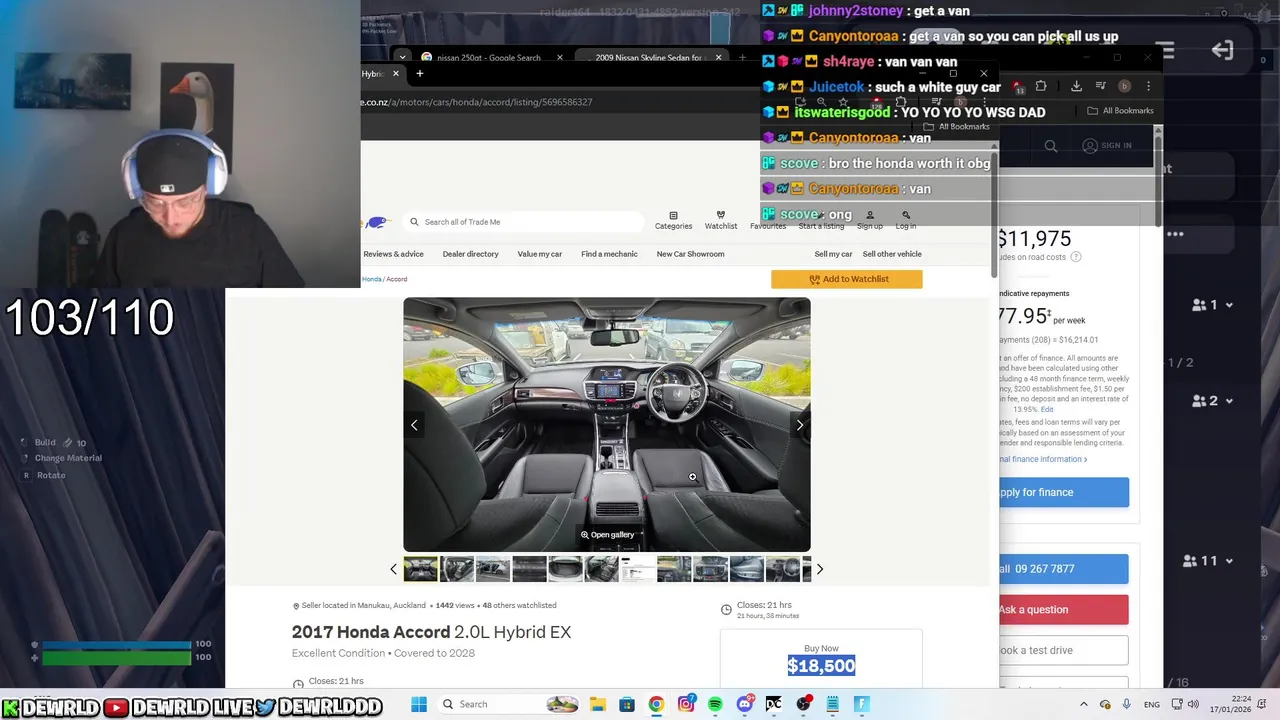The width and height of the screenshot is (1280, 720).
Task: Move thumbnail strip left
Action: tap(393, 569)
